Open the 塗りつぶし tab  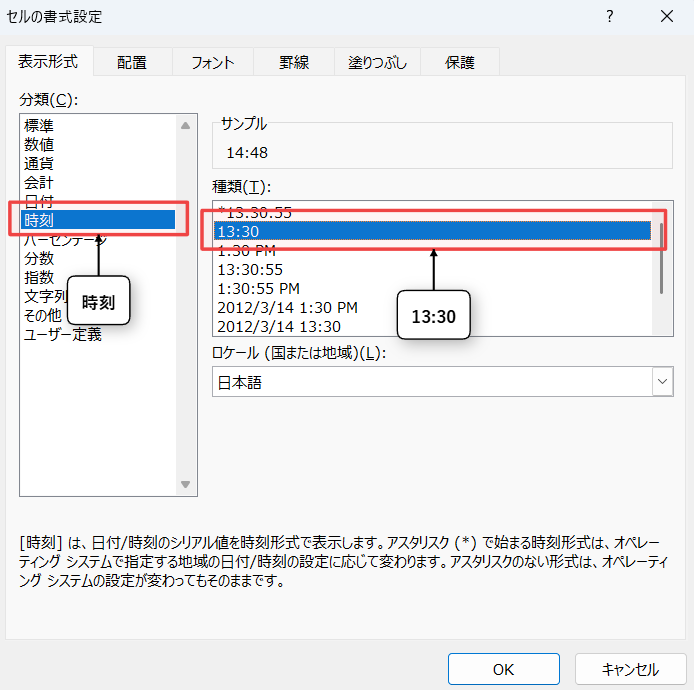point(377,62)
